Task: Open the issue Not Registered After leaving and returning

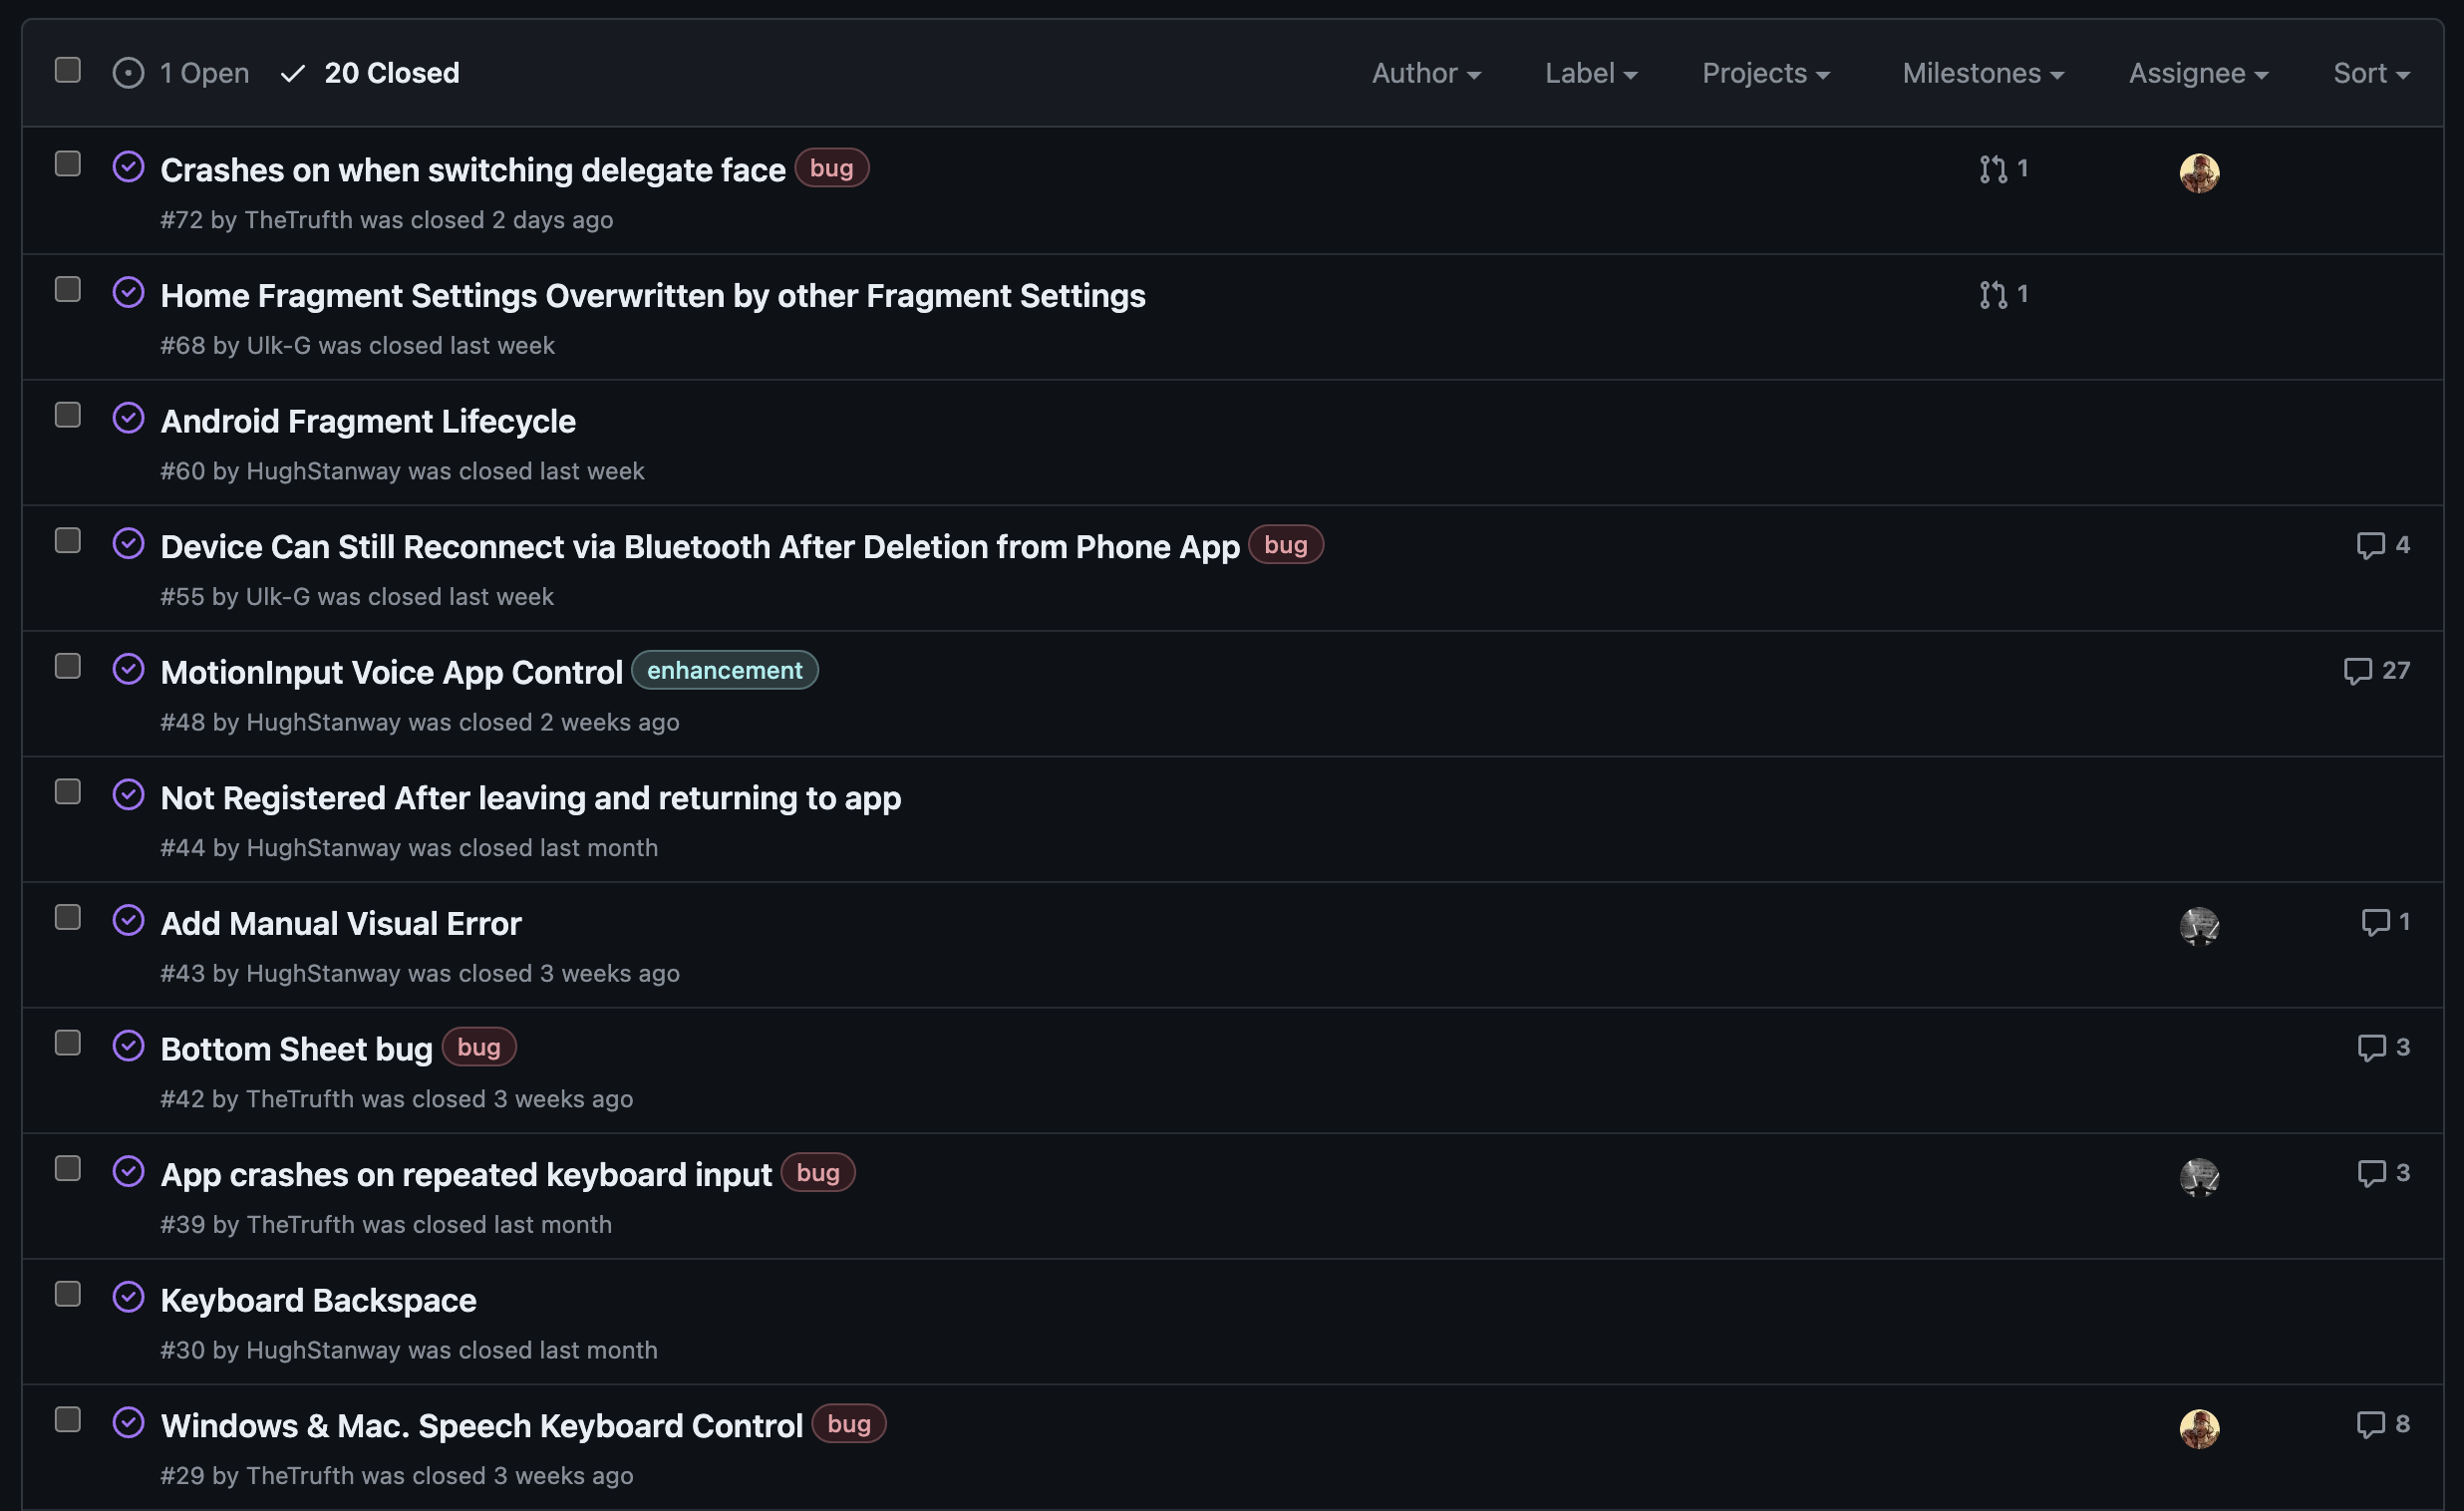Action: (x=530, y=798)
